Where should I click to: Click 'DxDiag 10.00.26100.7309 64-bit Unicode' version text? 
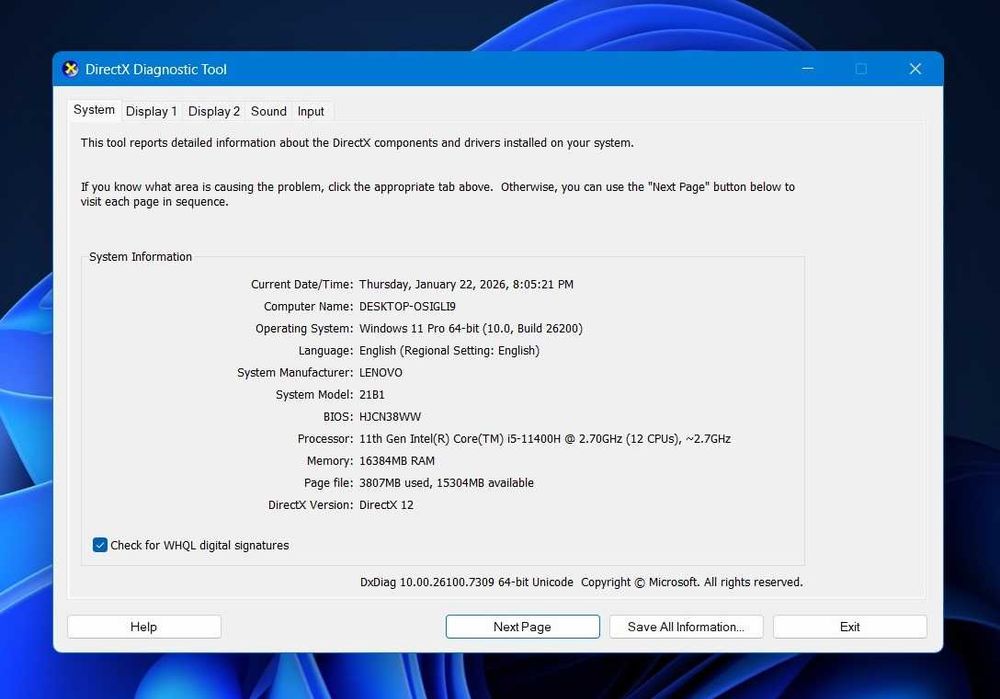(x=466, y=582)
